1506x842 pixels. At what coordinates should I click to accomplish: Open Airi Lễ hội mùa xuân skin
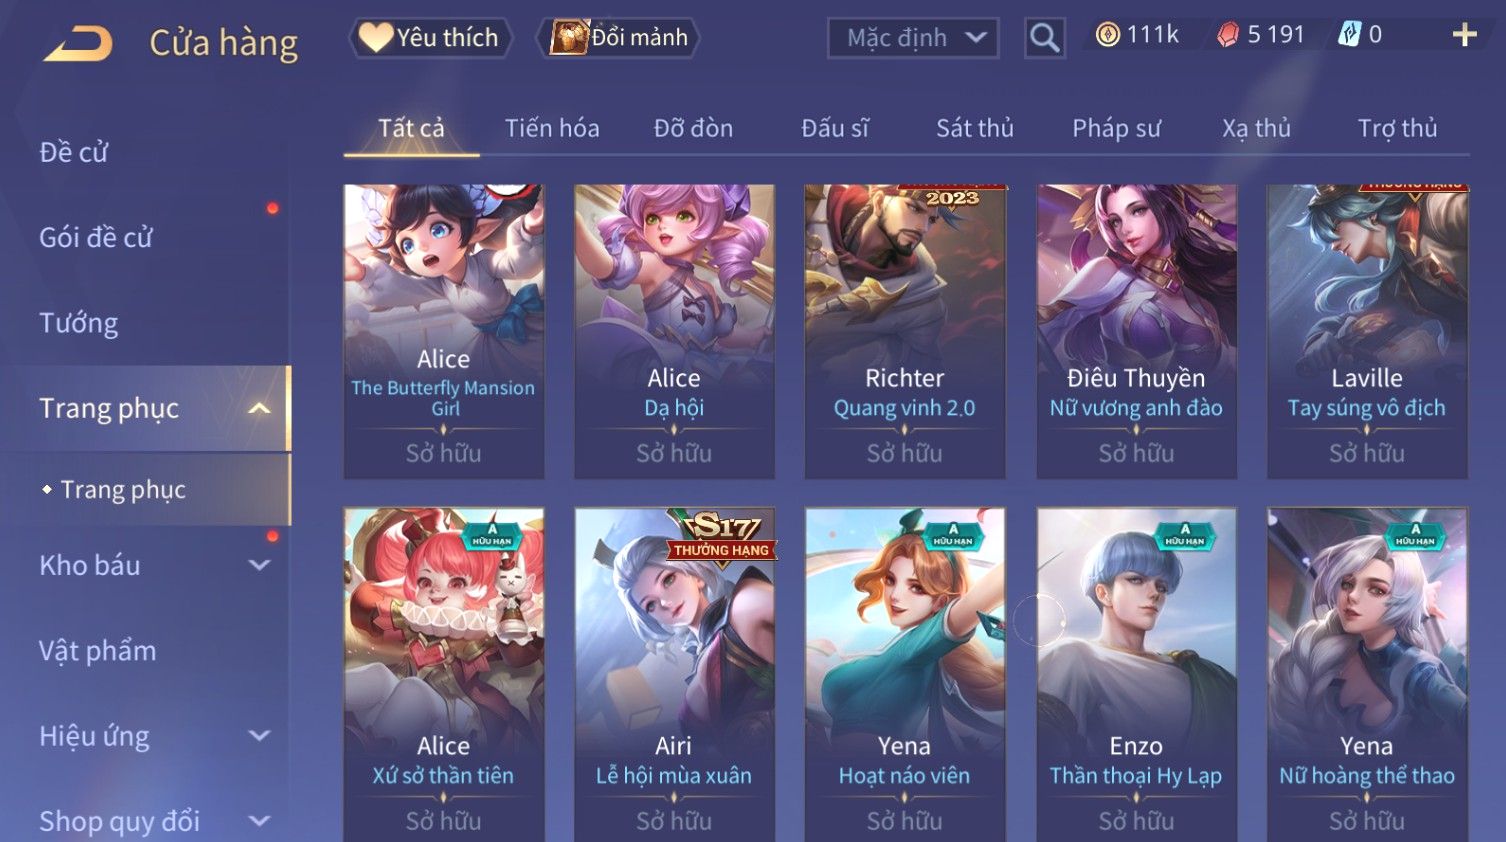click(x=674, y=675)
